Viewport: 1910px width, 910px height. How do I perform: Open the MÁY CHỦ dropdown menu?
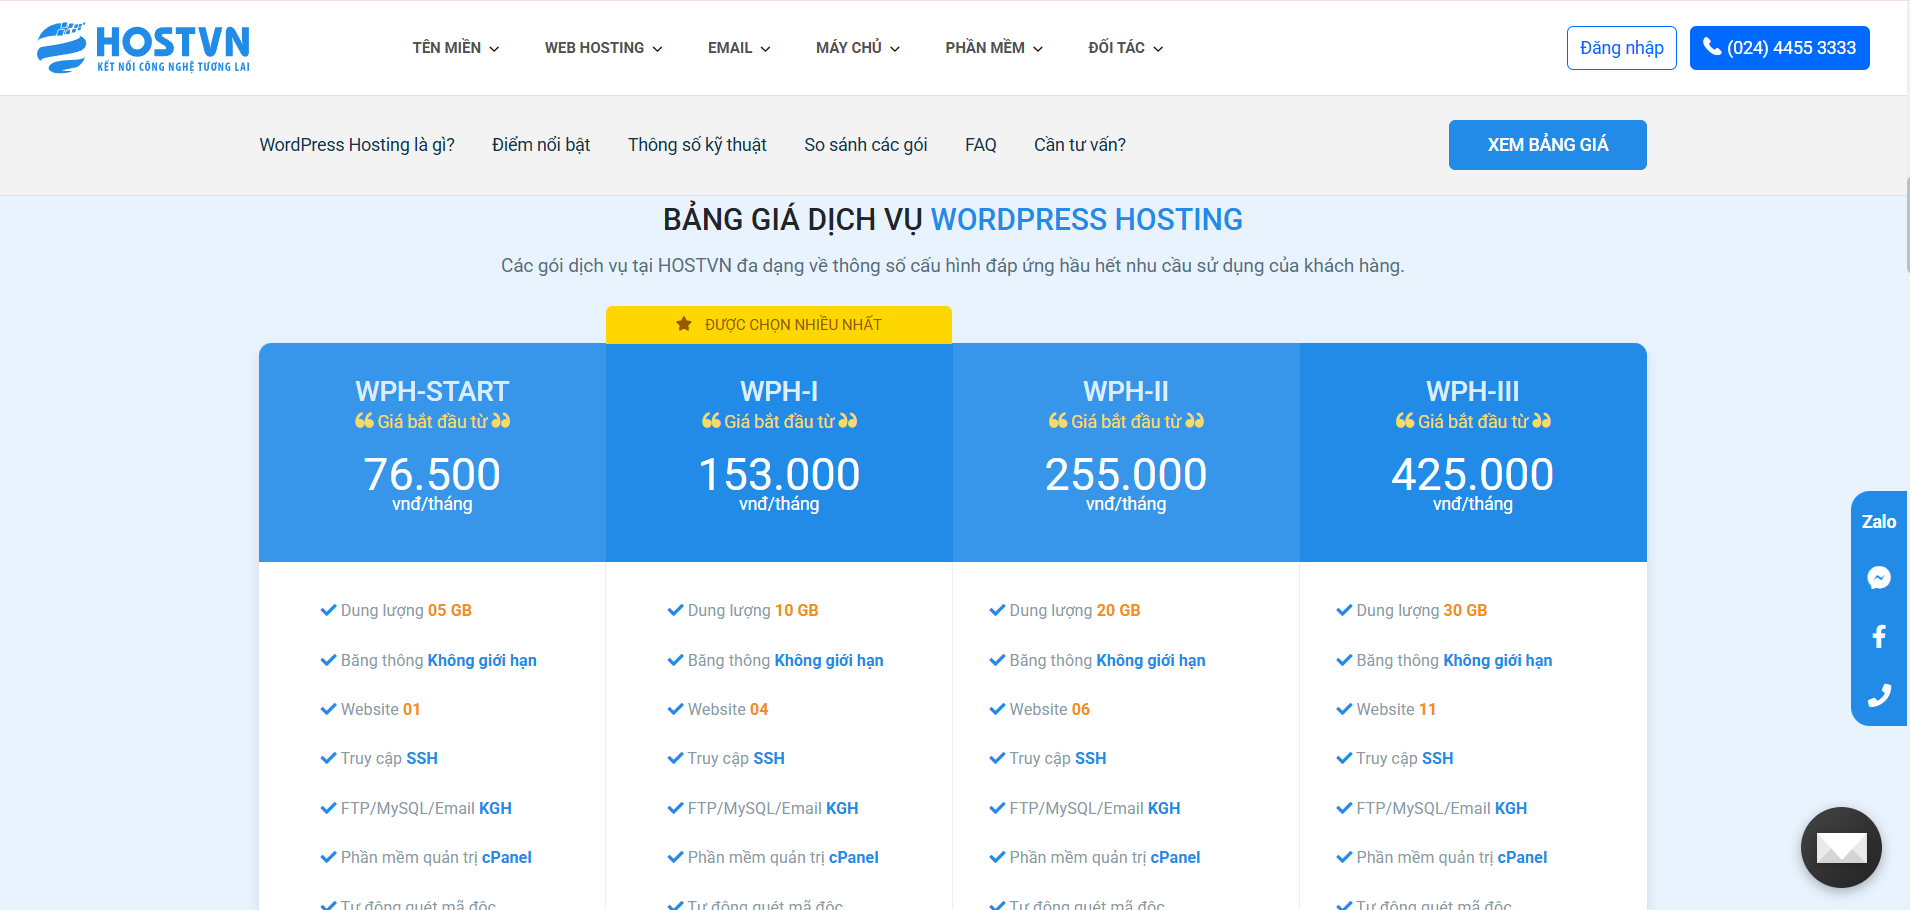click(x=857, y=48)
